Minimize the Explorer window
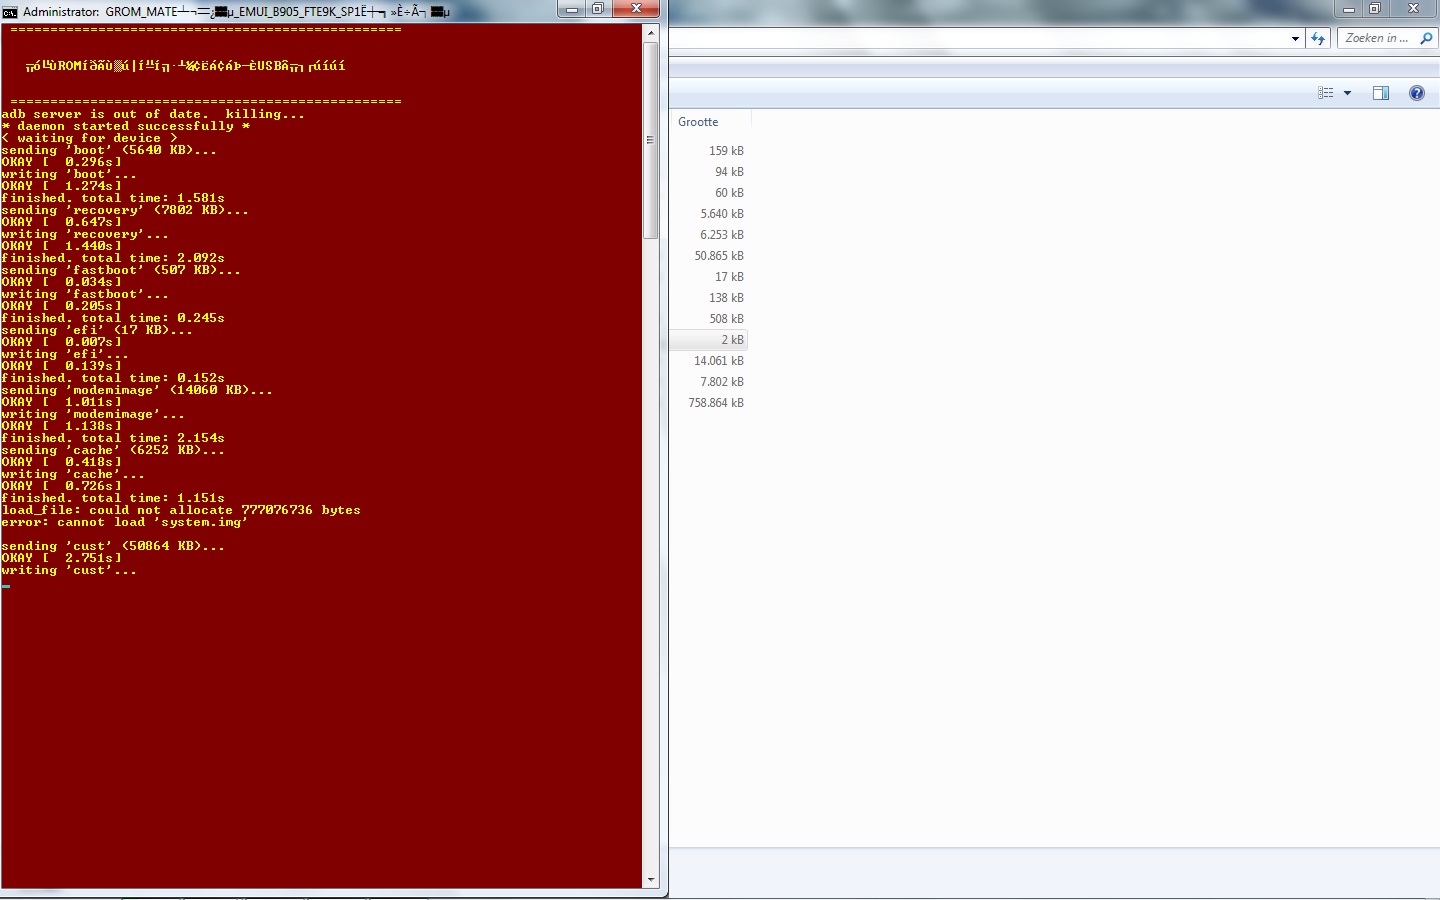Viewport: 1440px width, 900px height. (x=1349, y=10)
